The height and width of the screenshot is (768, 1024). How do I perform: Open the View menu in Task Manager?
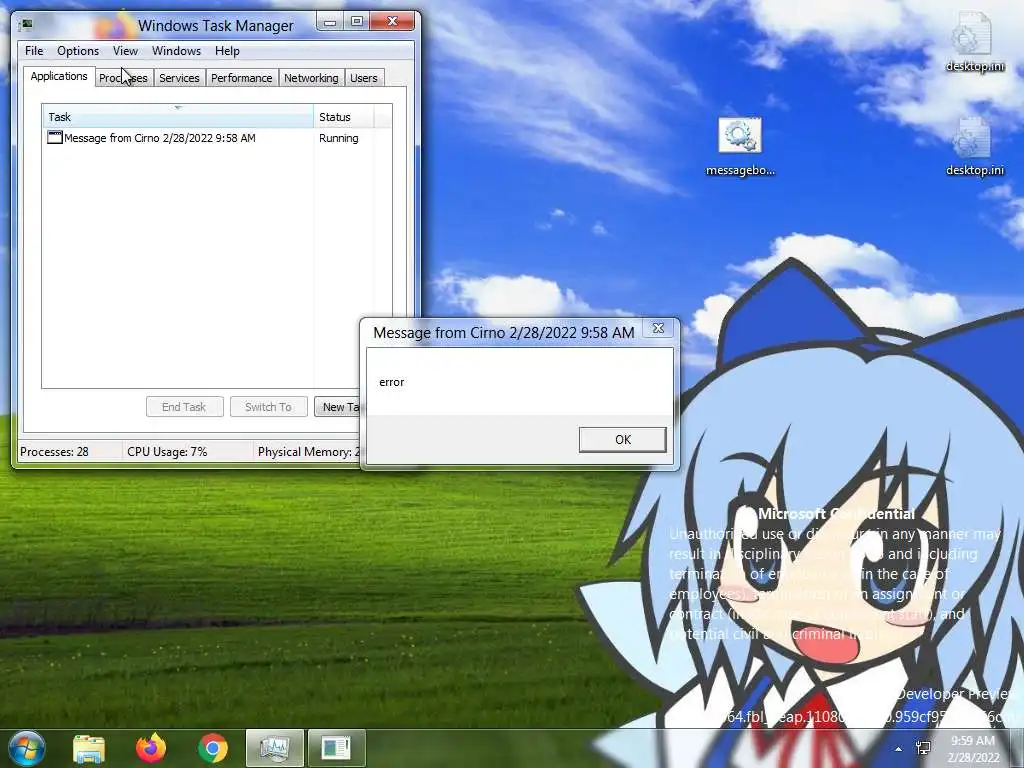(x=125, y=51)
